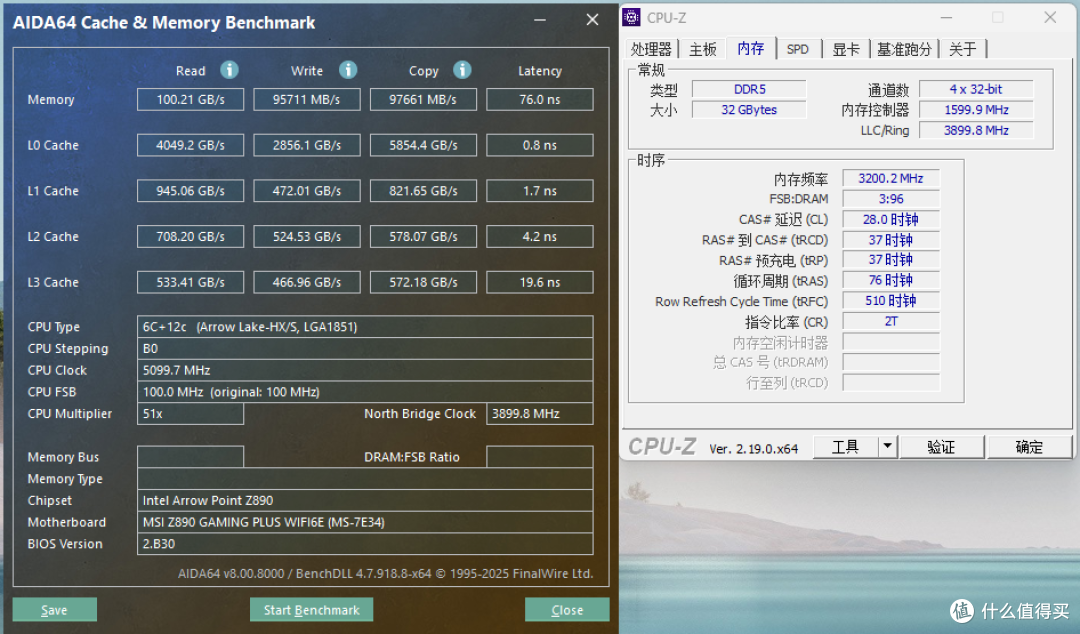Viewport: 1080px width, 634px height.
Task: Click the Close button in AIDA64
Action: [567, 610]
